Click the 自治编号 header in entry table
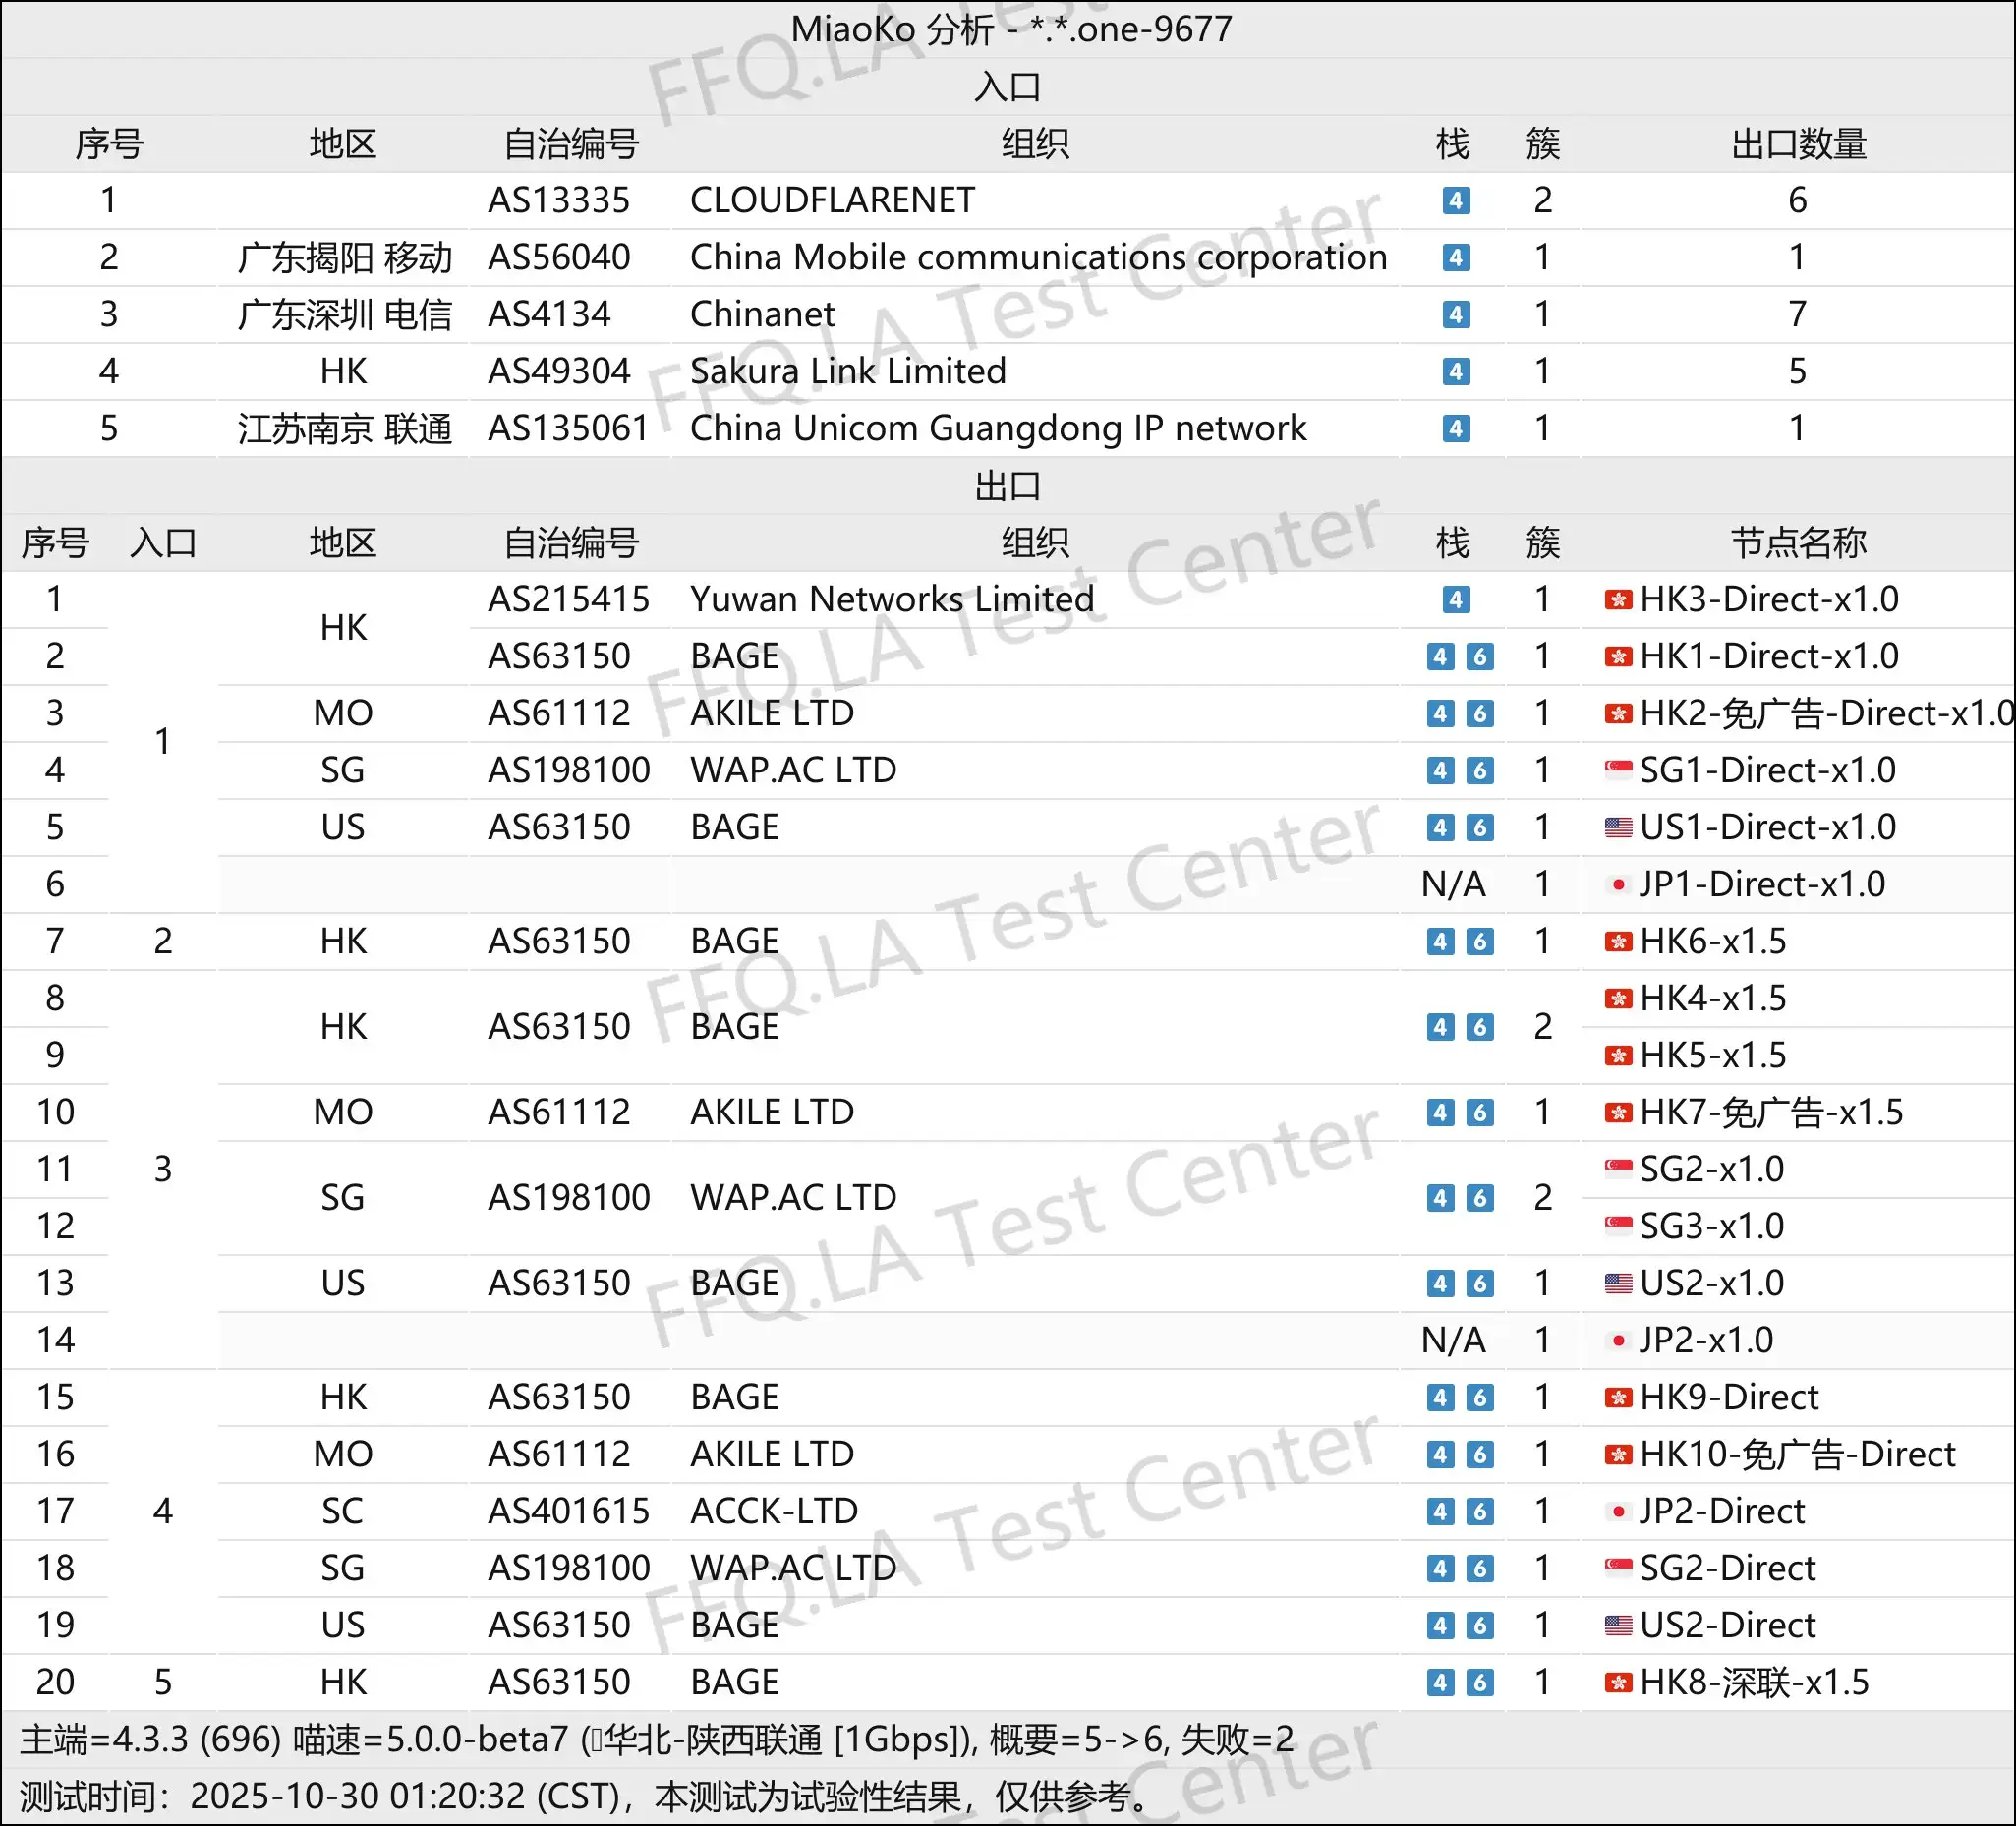 (x=570, y=144)
